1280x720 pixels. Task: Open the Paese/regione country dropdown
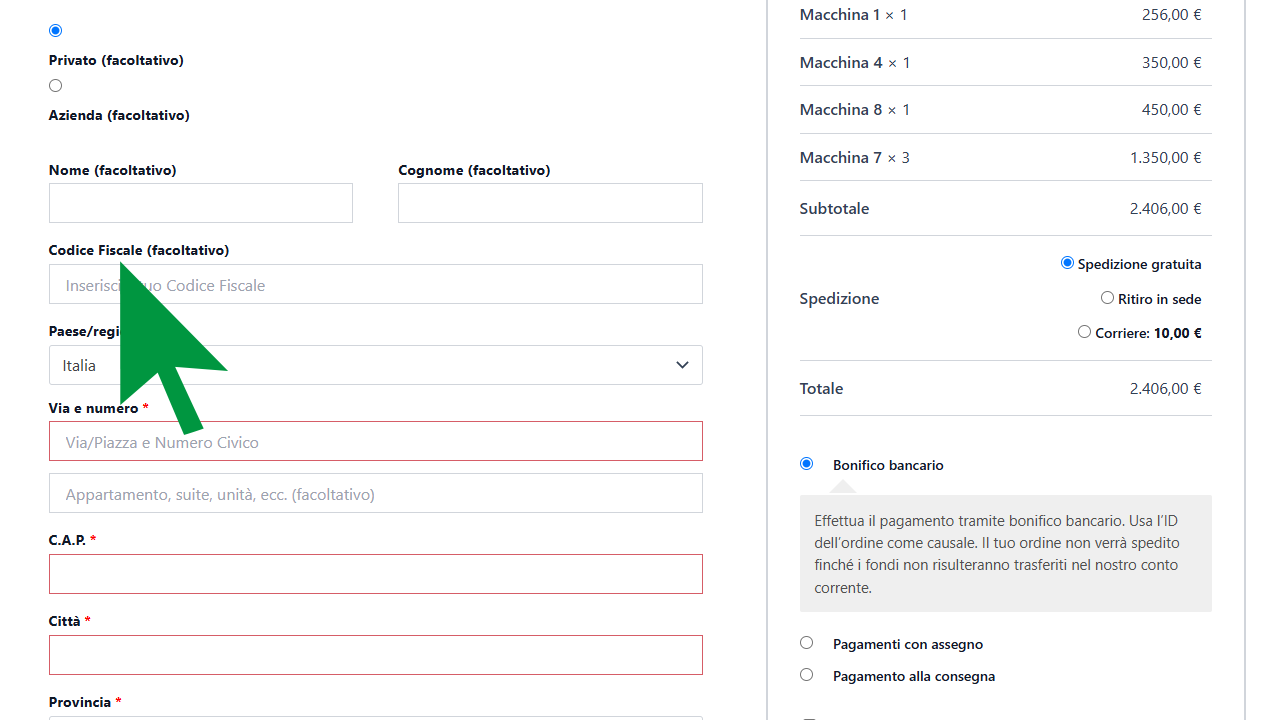375,365
